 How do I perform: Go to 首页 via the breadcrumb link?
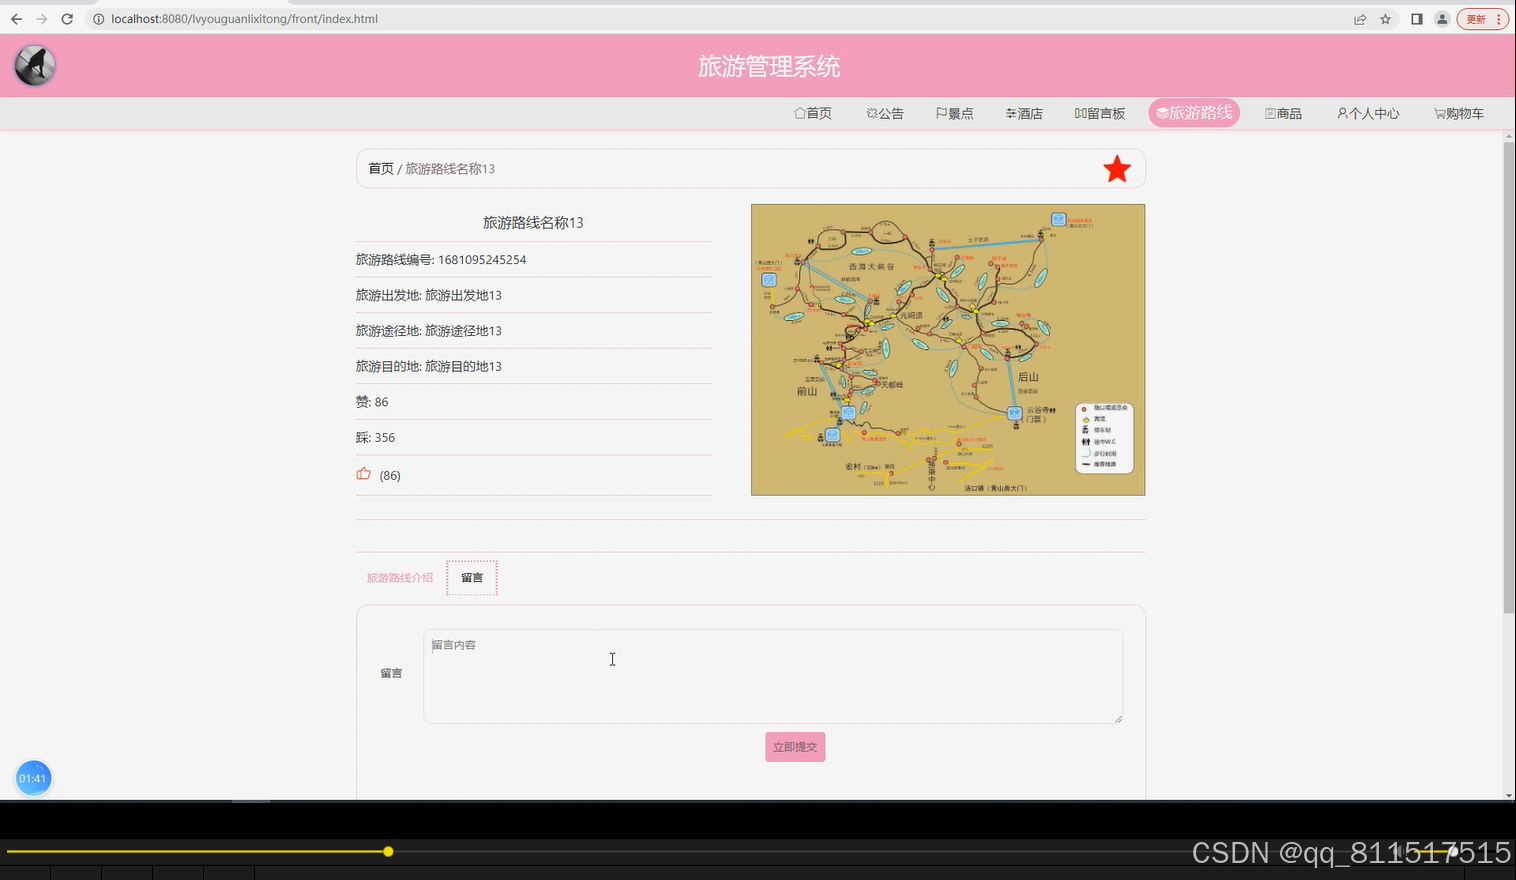pyautogui.click(x=380, y=168)
